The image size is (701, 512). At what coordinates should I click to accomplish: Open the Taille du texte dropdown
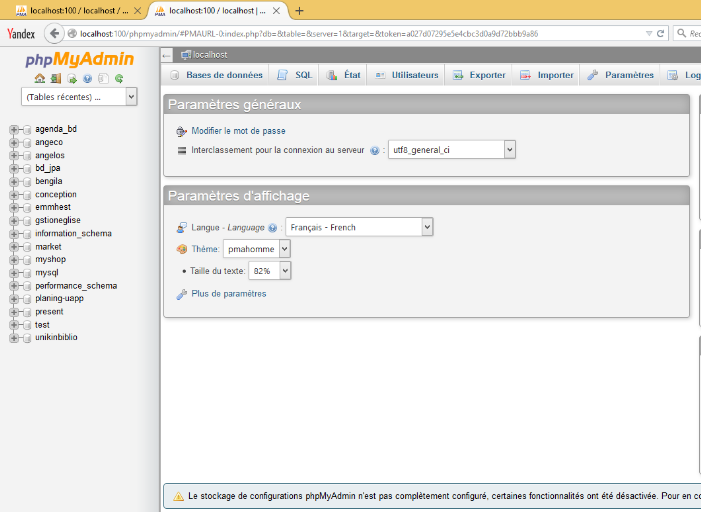click(269, 270)
